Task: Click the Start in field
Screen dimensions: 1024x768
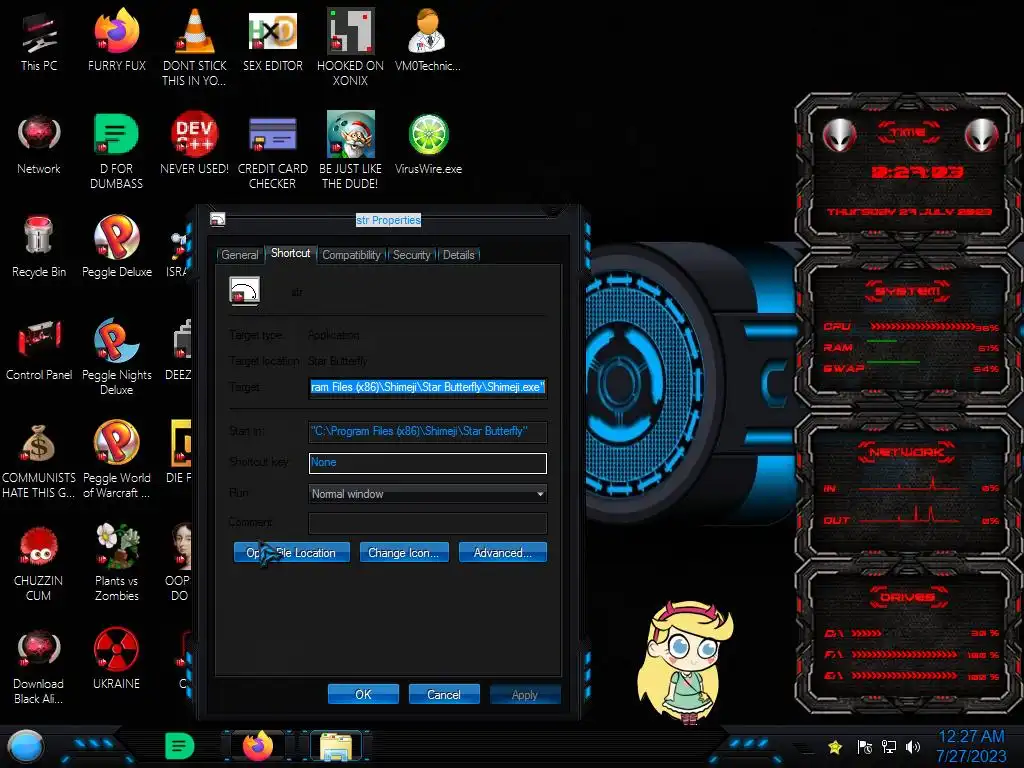Action: (x=428, y=432)
